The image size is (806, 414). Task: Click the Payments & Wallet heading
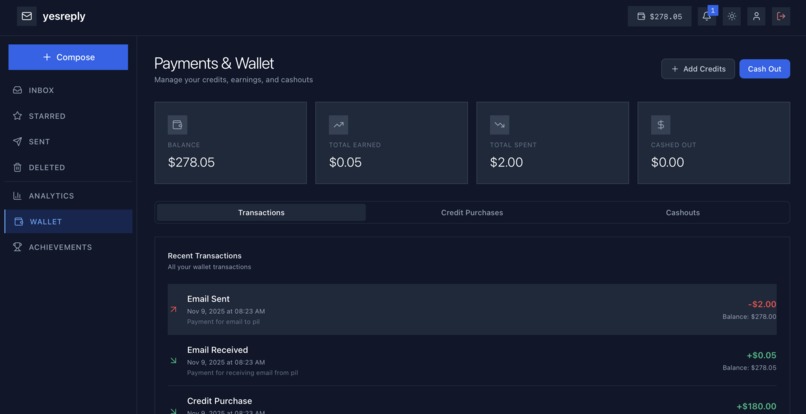(x=214, y=63)
